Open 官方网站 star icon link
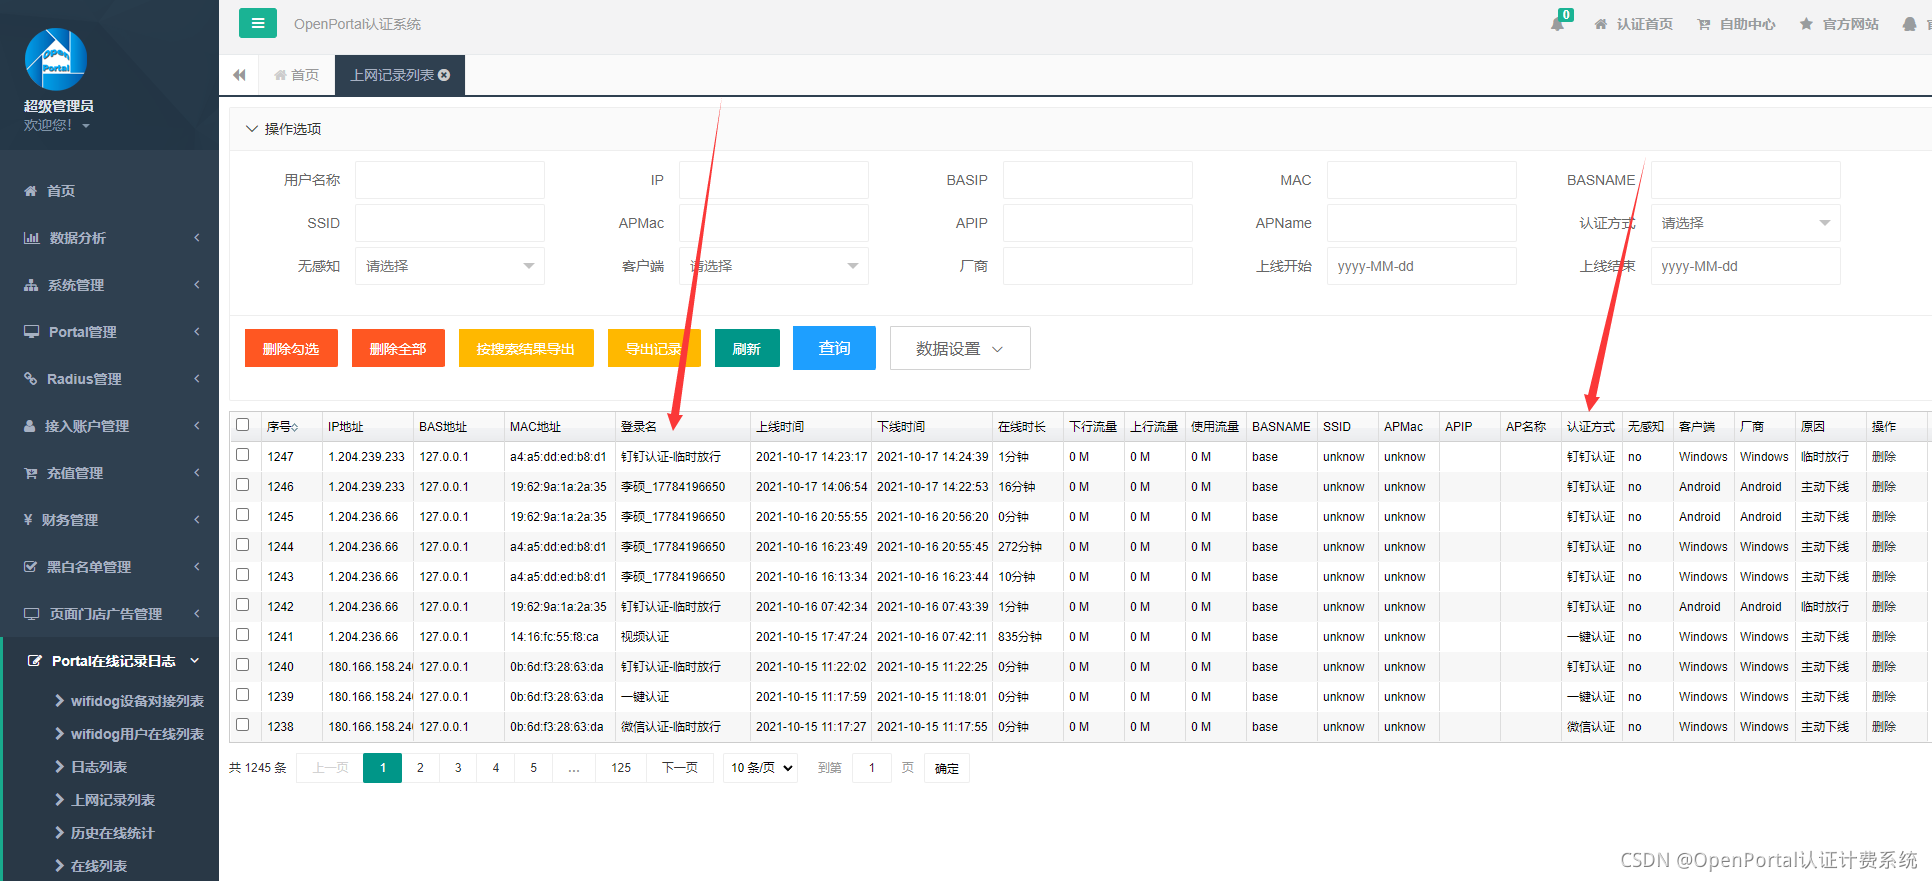The width and height of the screenshot is (1932, 881). coord(1839,24)
